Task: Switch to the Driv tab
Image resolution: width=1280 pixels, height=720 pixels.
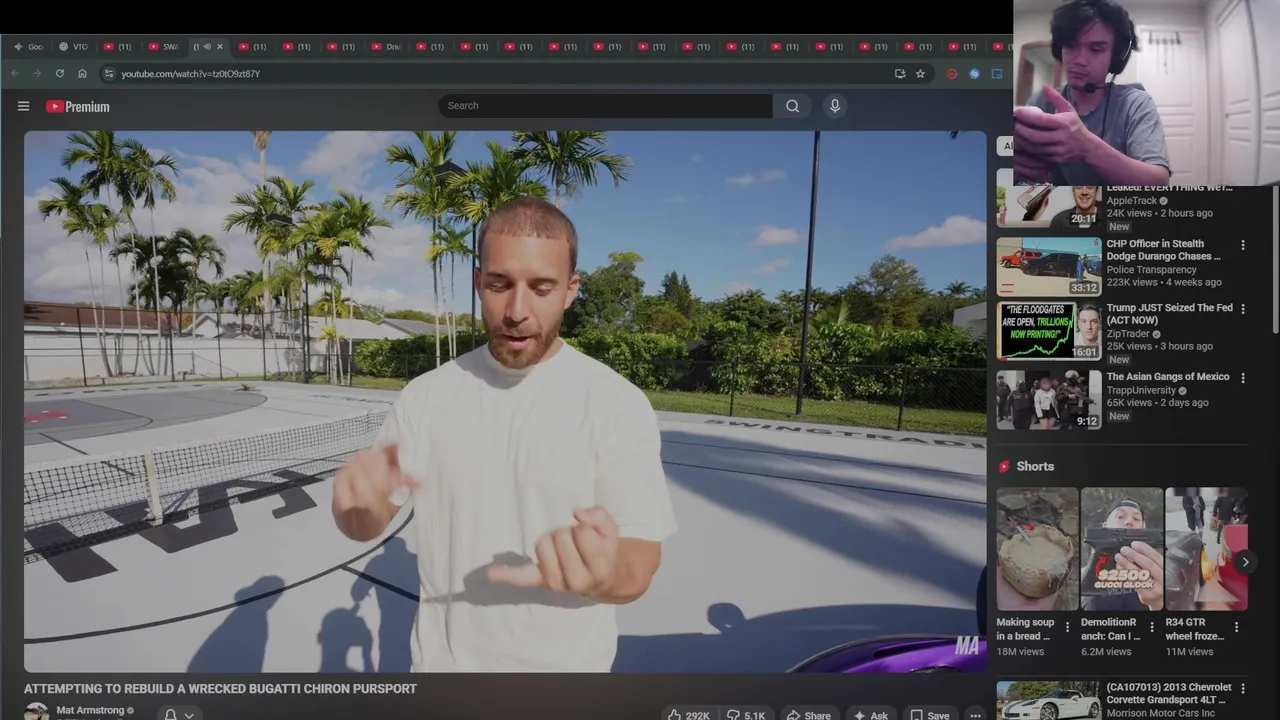Action: click(386, 46)
